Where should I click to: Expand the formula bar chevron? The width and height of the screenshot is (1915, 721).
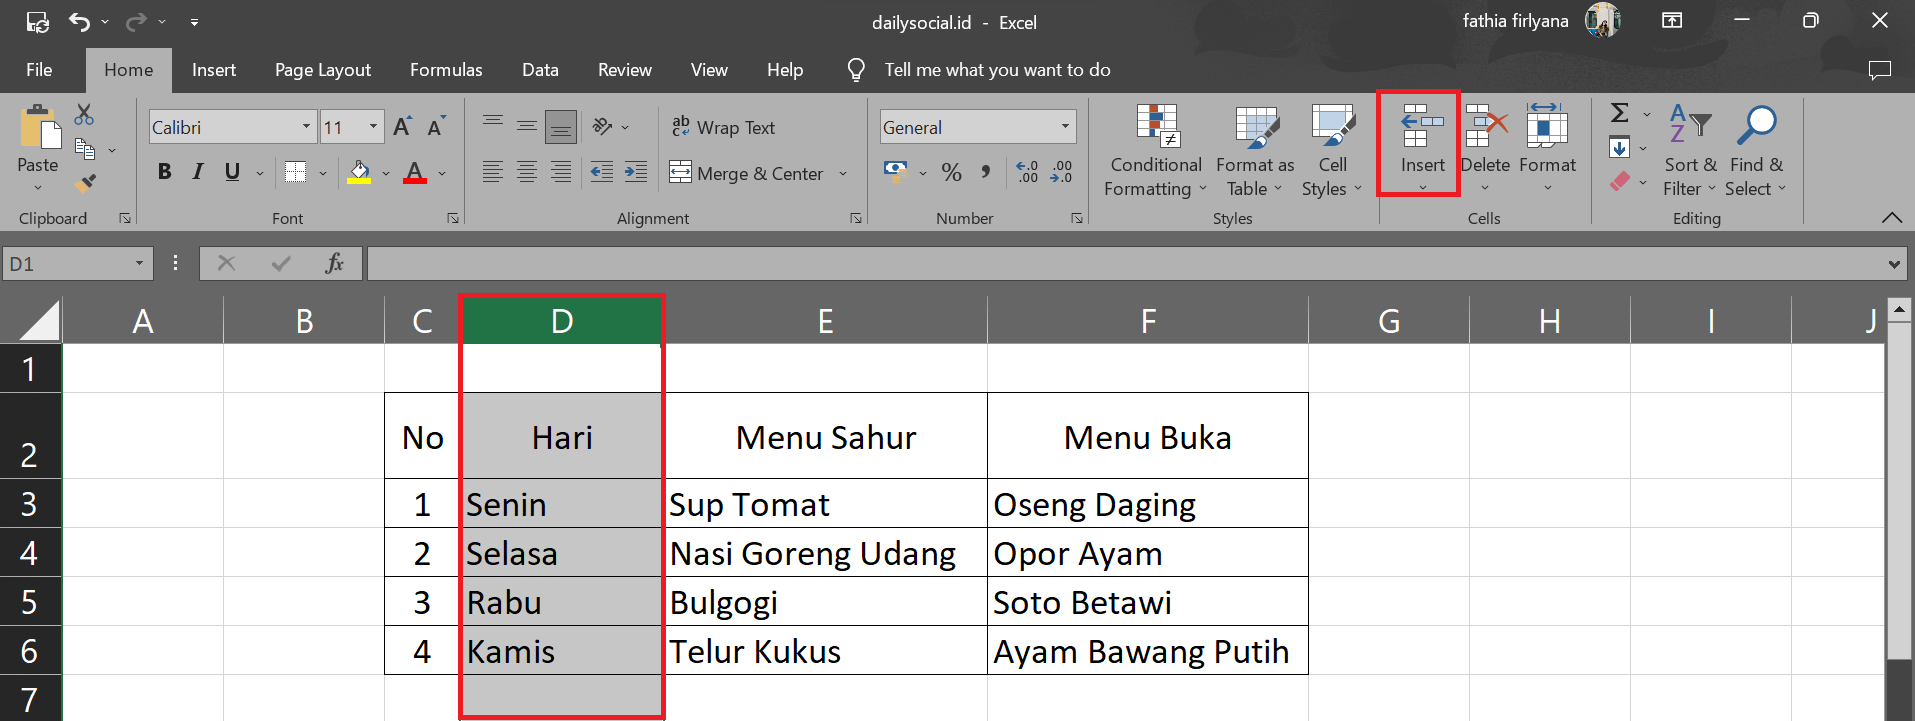pos(1894,264)
